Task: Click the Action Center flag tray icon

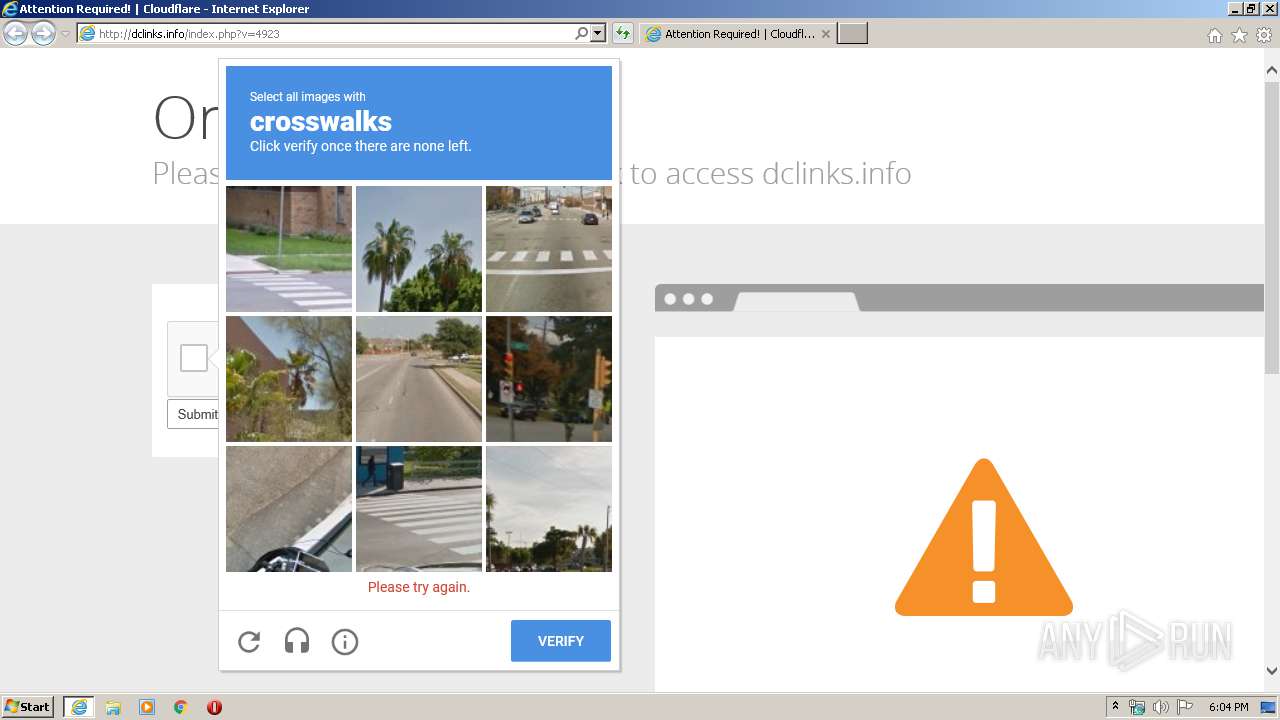Action: pos(1185,707)
